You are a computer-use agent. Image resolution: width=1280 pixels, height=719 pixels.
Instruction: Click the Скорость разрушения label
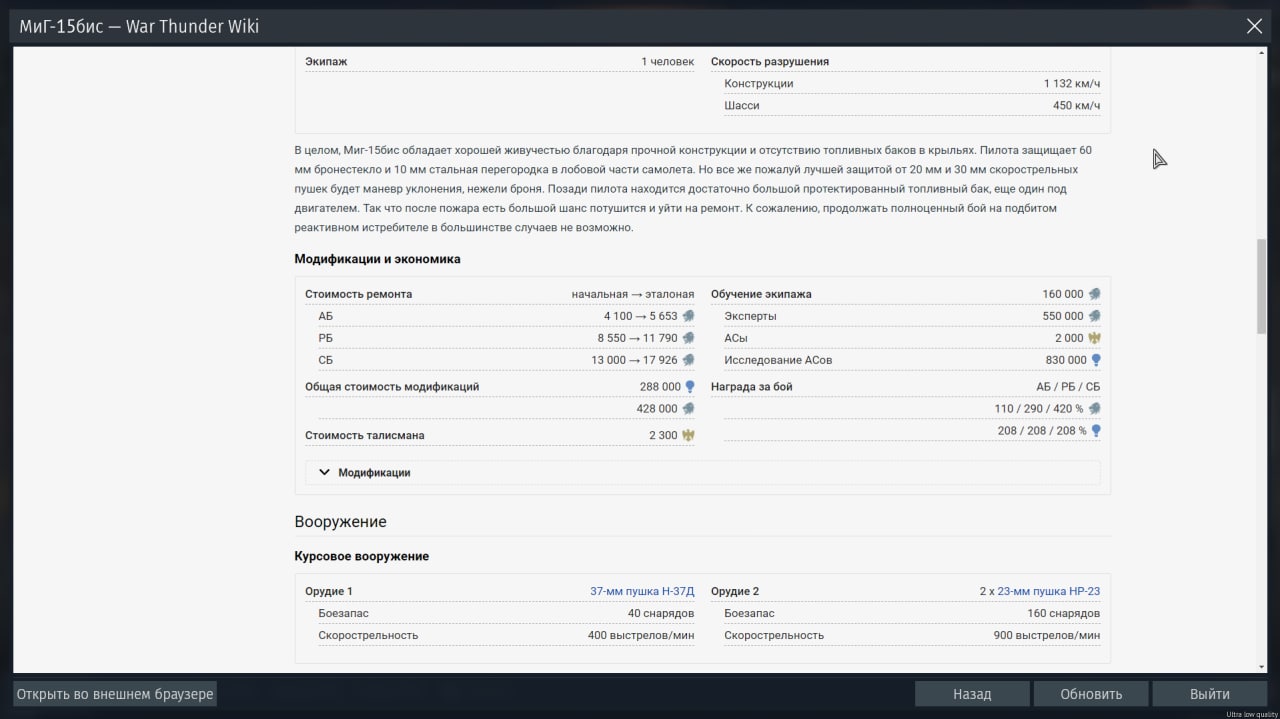[770, 61]
